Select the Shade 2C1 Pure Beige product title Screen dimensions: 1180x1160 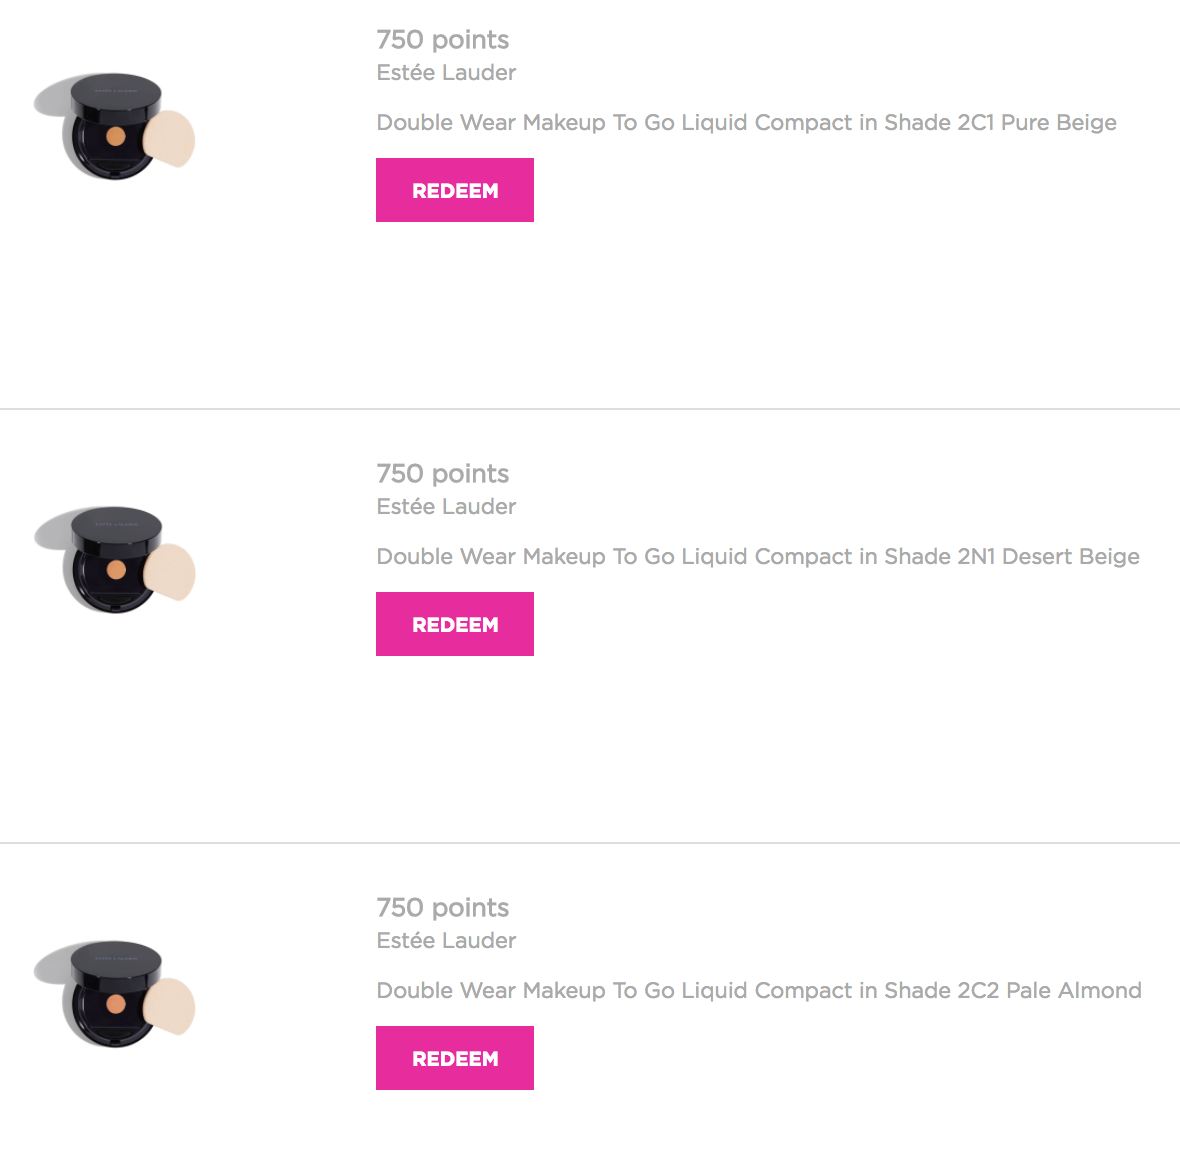746,122
